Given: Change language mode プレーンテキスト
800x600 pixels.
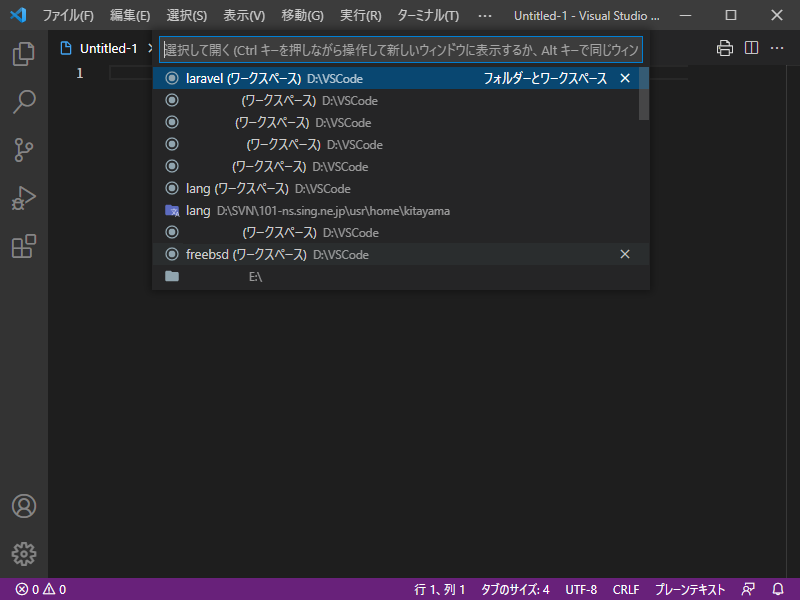Looking at the screenshot, I should pos(690,589).
